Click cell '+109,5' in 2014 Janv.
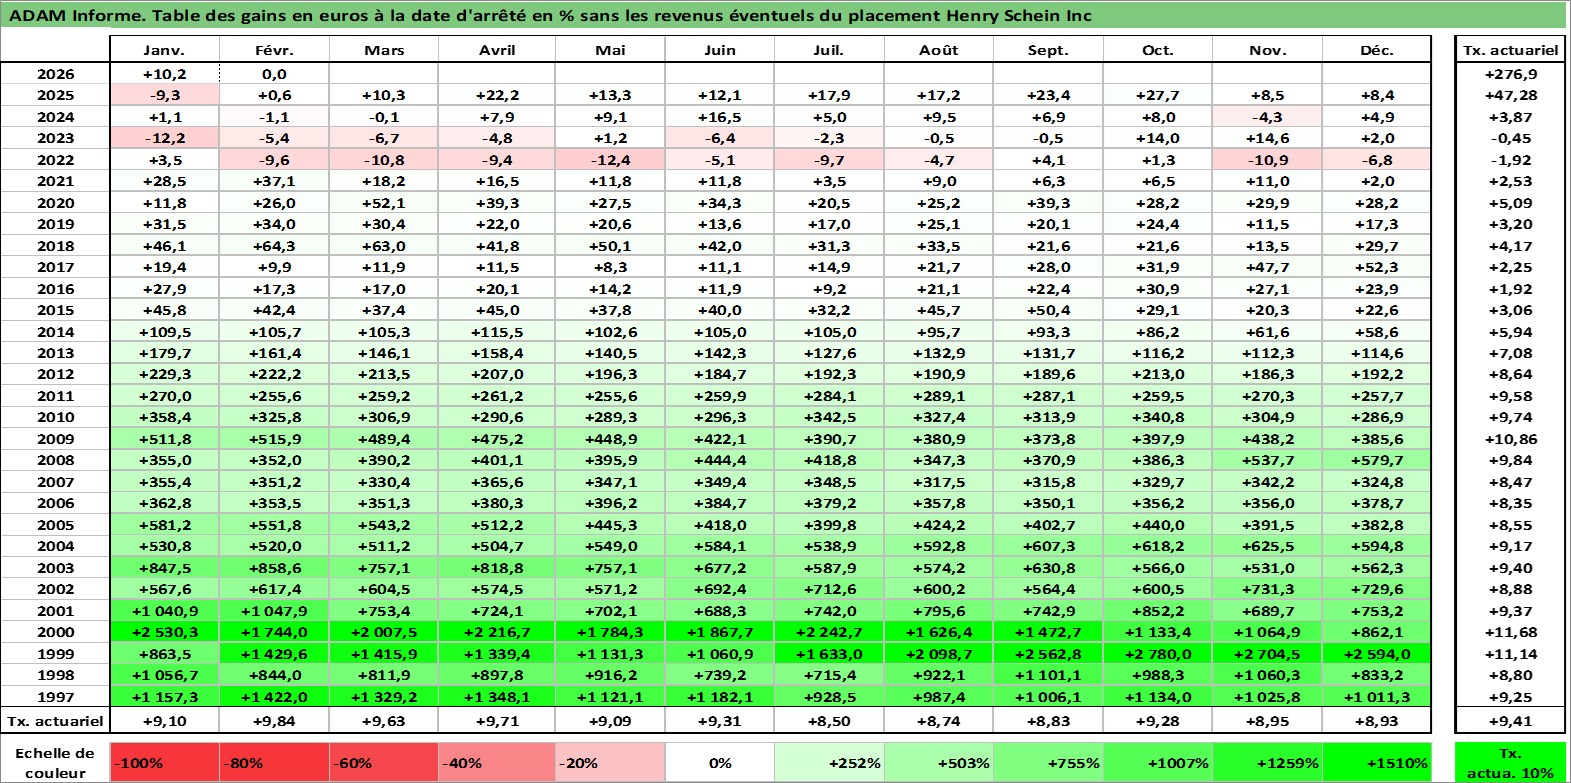This screenshot has height=783, width=1571. pos(164,332)
